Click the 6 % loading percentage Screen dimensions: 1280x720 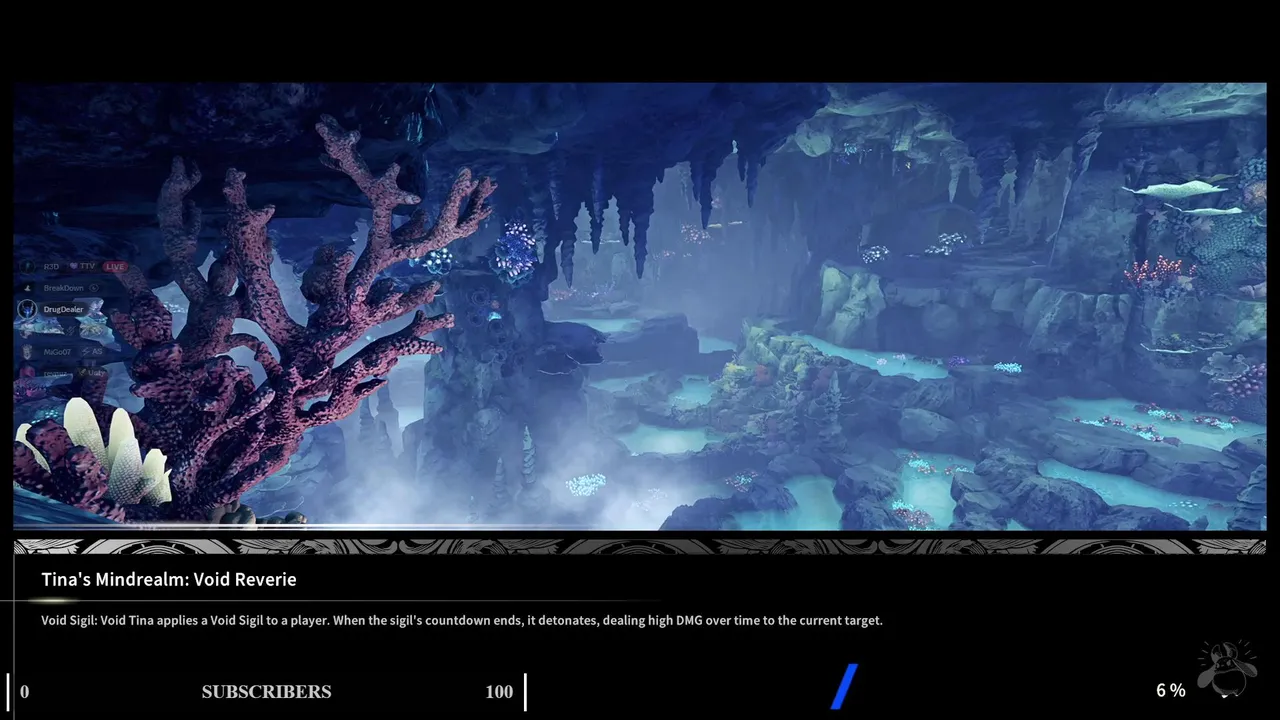(x=1171, y=691)
